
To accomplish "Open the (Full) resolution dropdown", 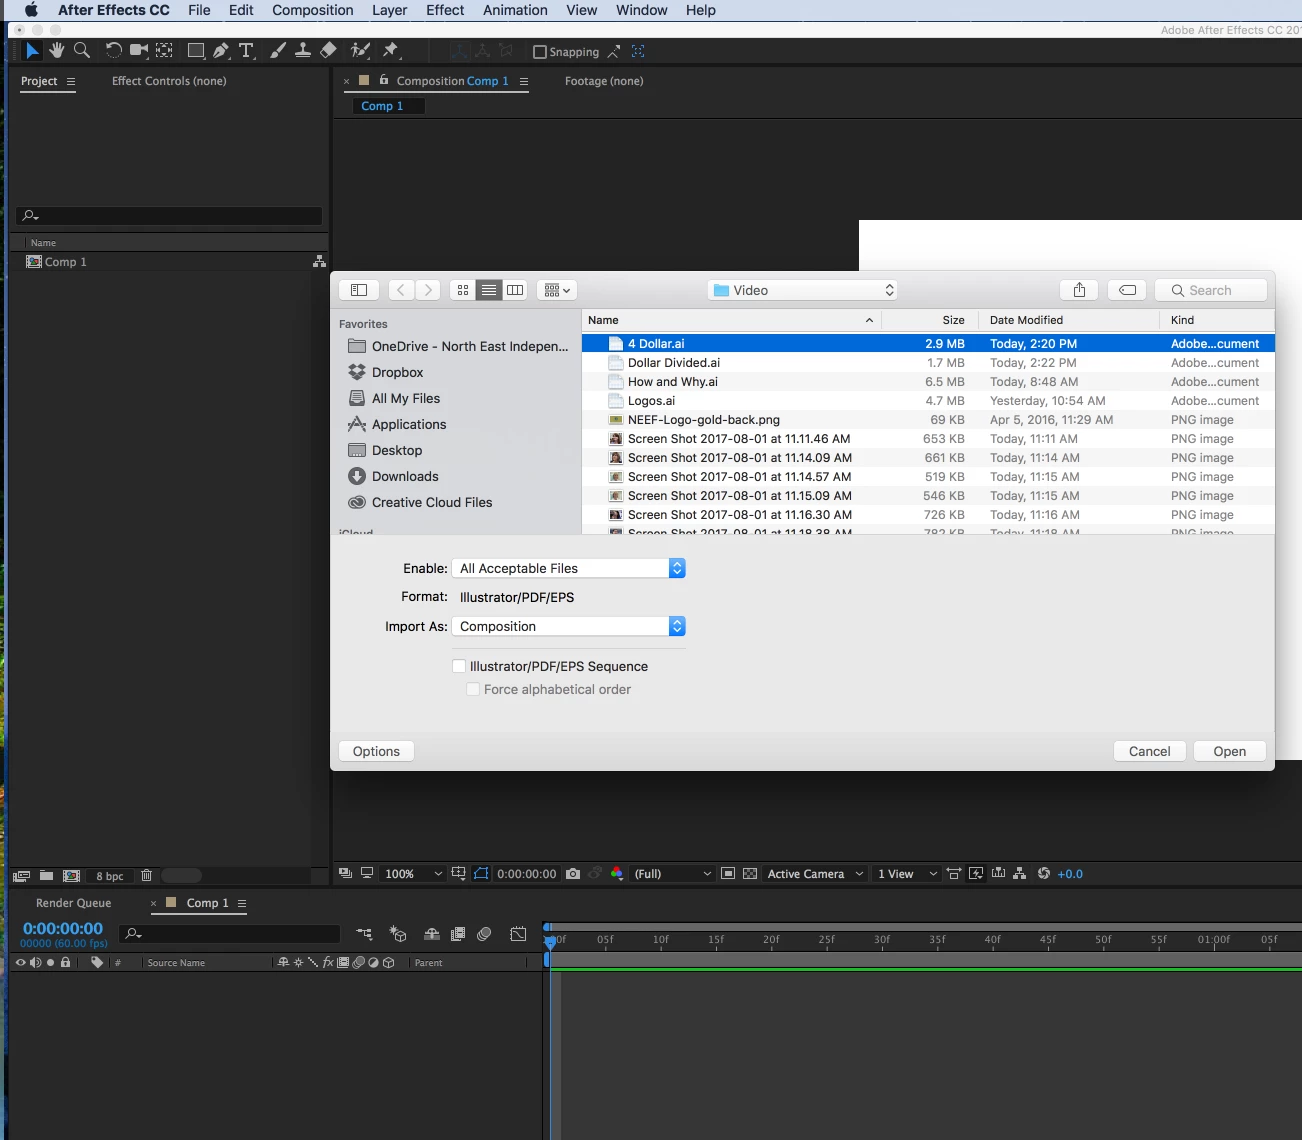I will coord(672,873).
